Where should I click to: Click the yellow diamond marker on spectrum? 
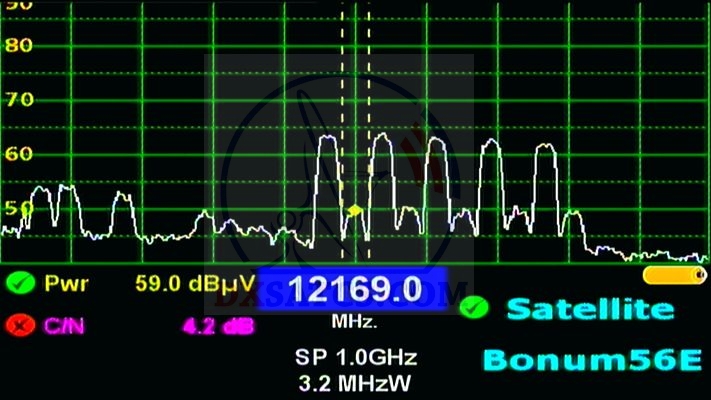pyautogui.click(x=355, y=210)
